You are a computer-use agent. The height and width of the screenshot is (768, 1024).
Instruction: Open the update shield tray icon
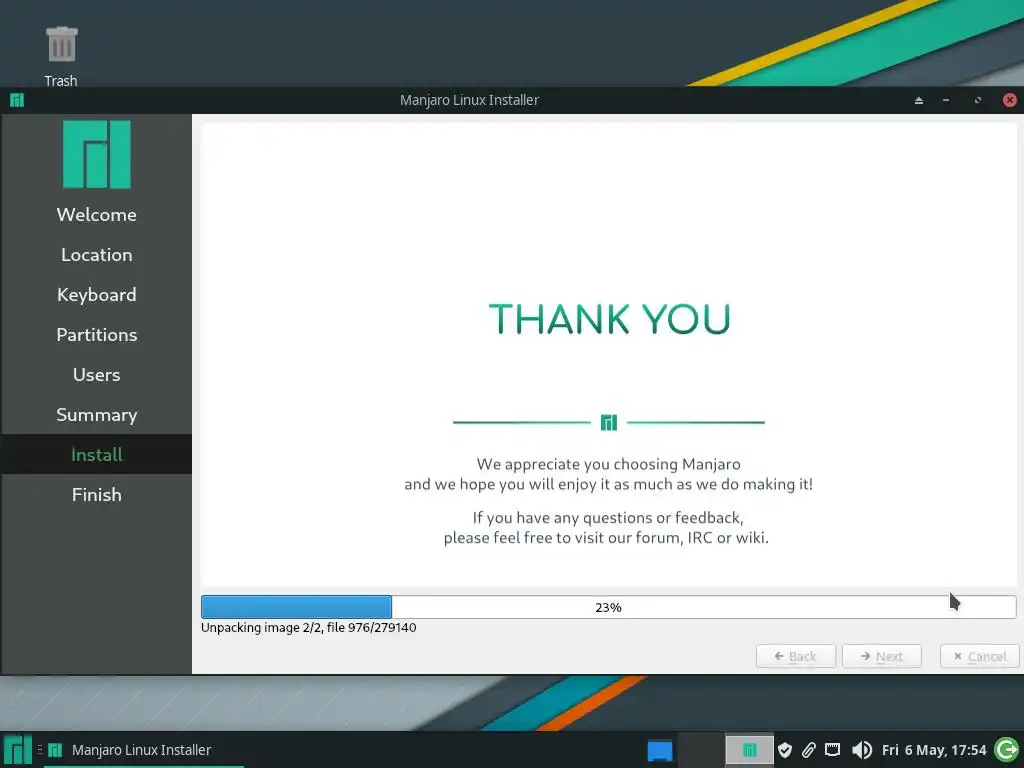pos(785,750)
